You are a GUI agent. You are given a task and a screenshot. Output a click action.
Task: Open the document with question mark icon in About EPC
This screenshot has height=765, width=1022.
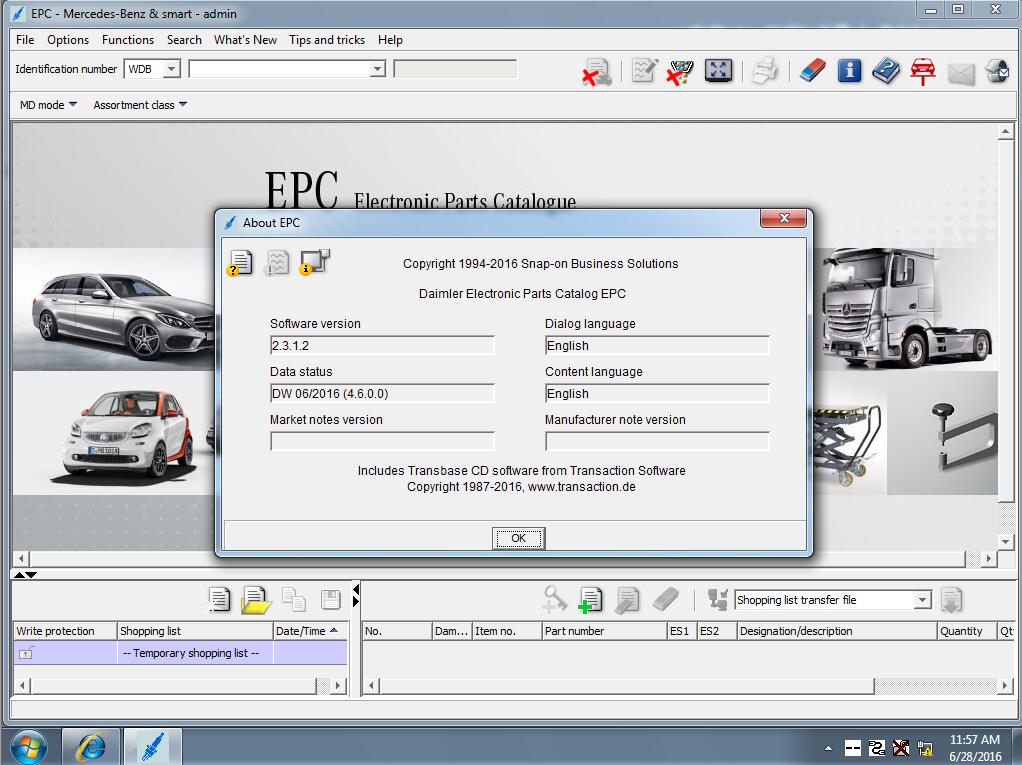240,263
